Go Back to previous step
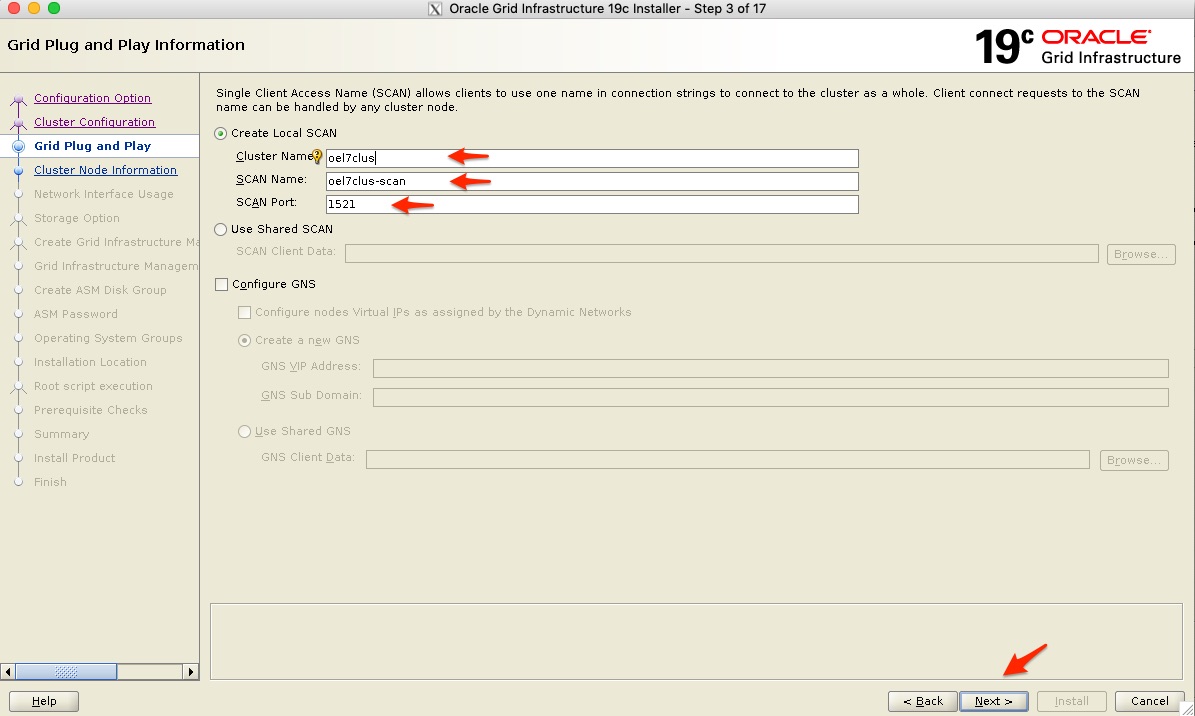This screenshot has height=716, width=1195. click(923, 701)
